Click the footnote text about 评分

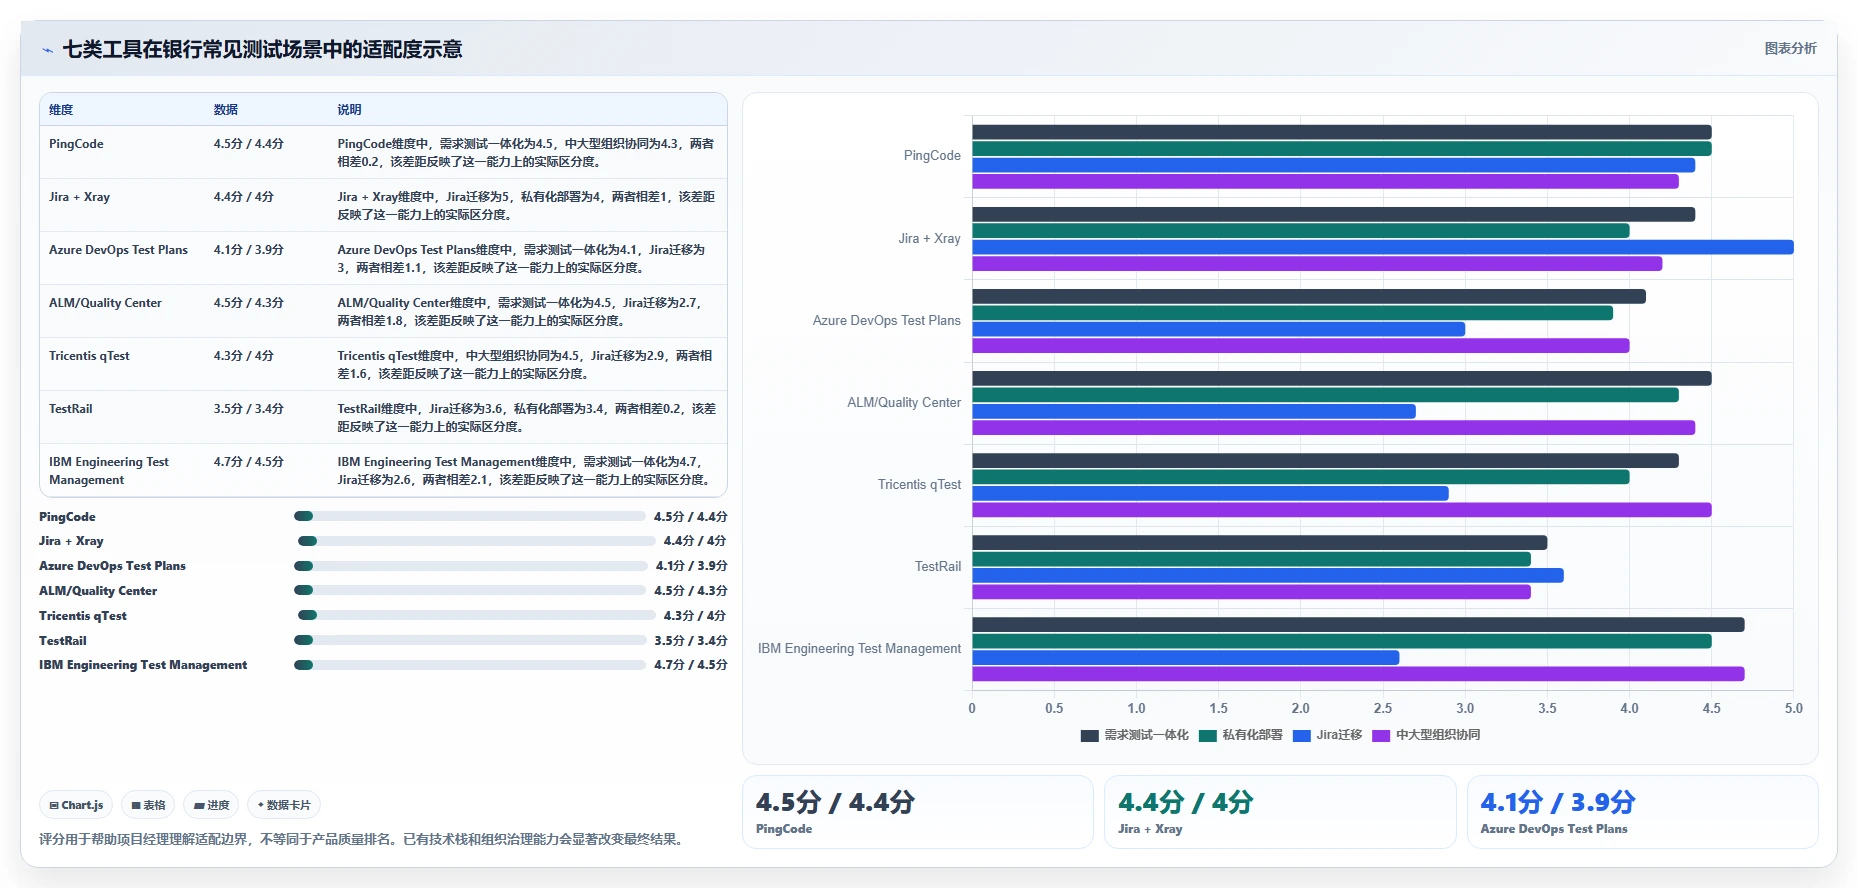click(363, 839)
